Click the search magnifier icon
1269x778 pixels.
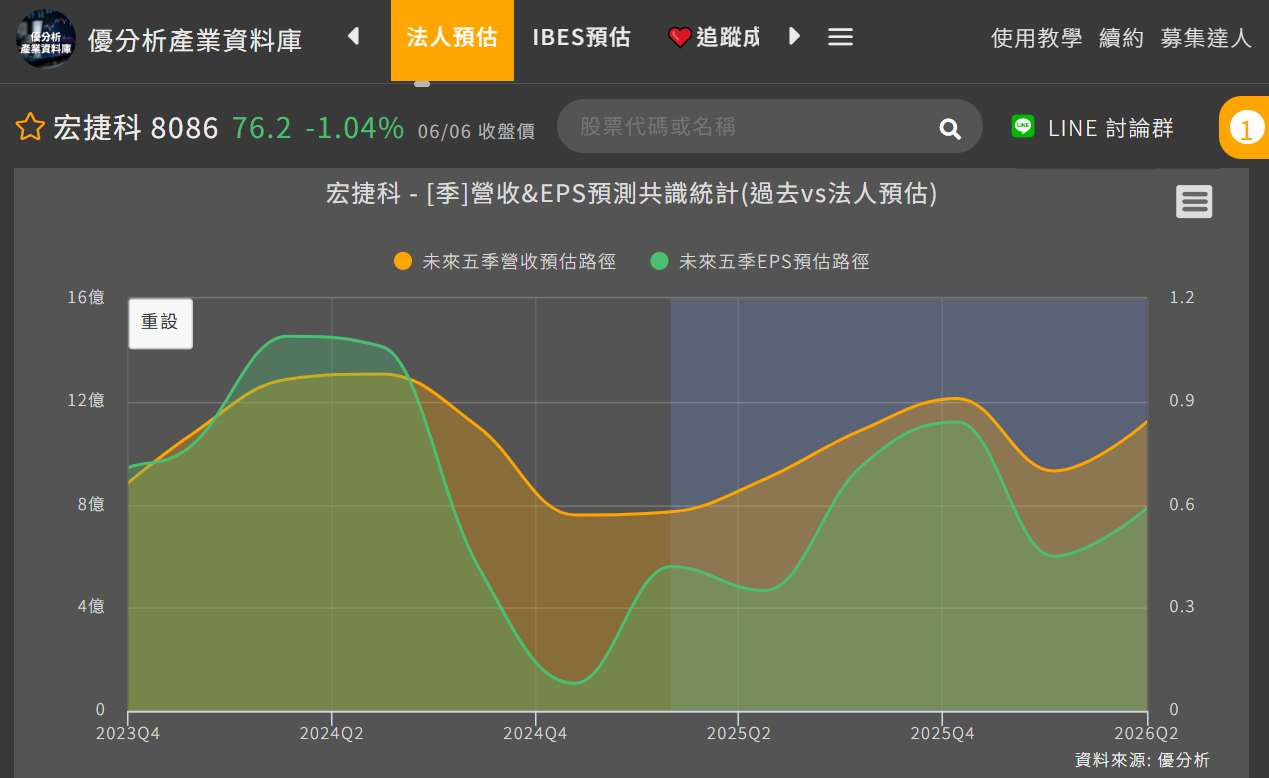(950, 128)
